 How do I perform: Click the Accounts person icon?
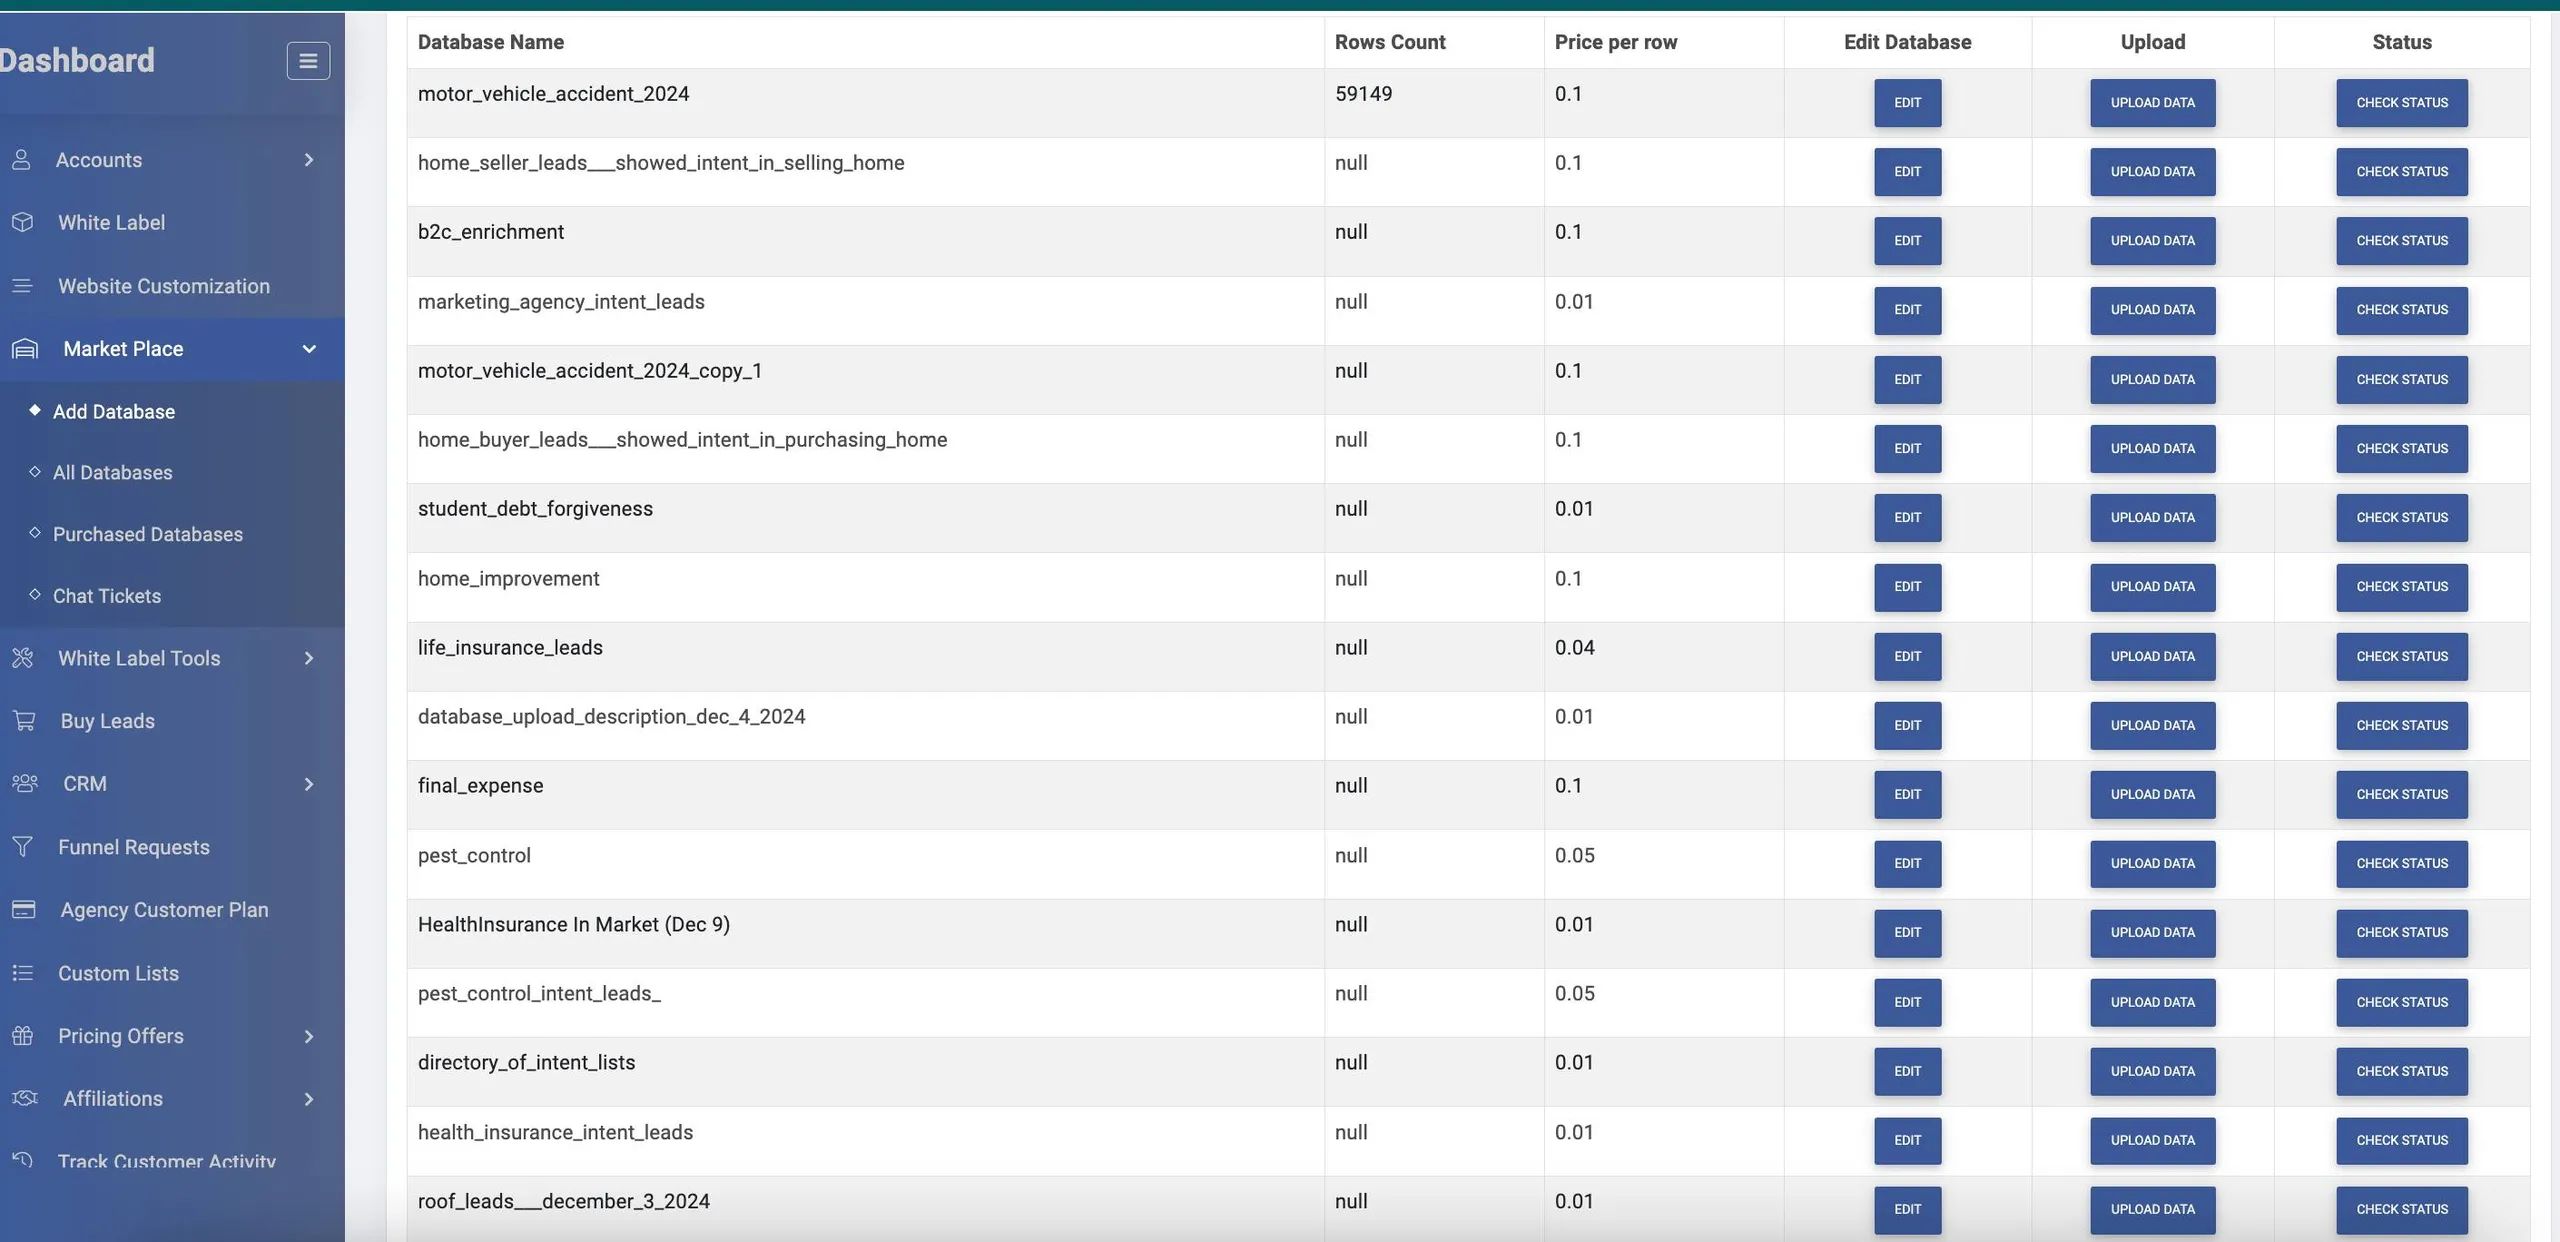21,160
